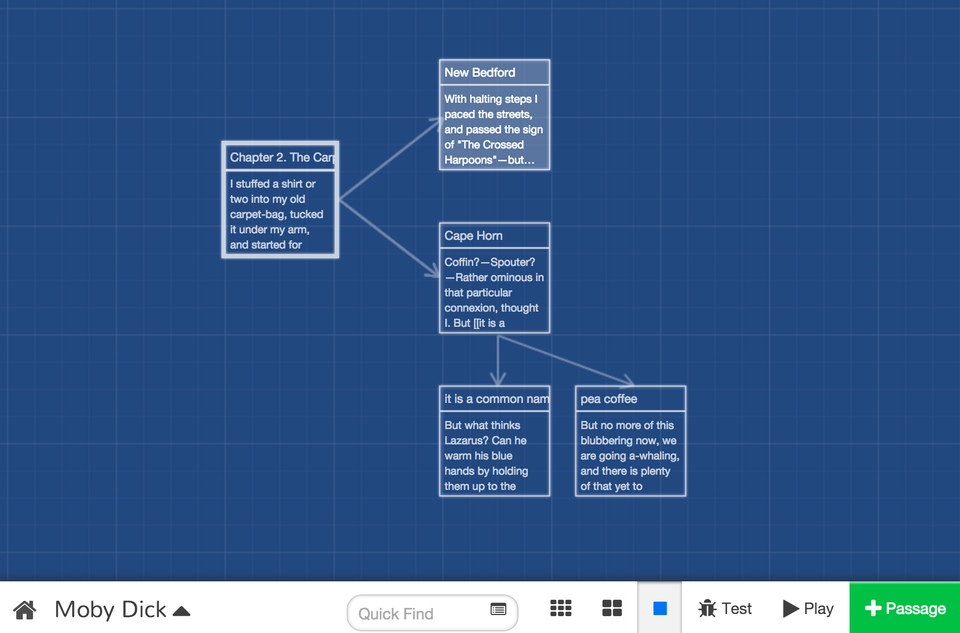Click the excerpt starting 'But no more of this'

[x=630, y=455]
